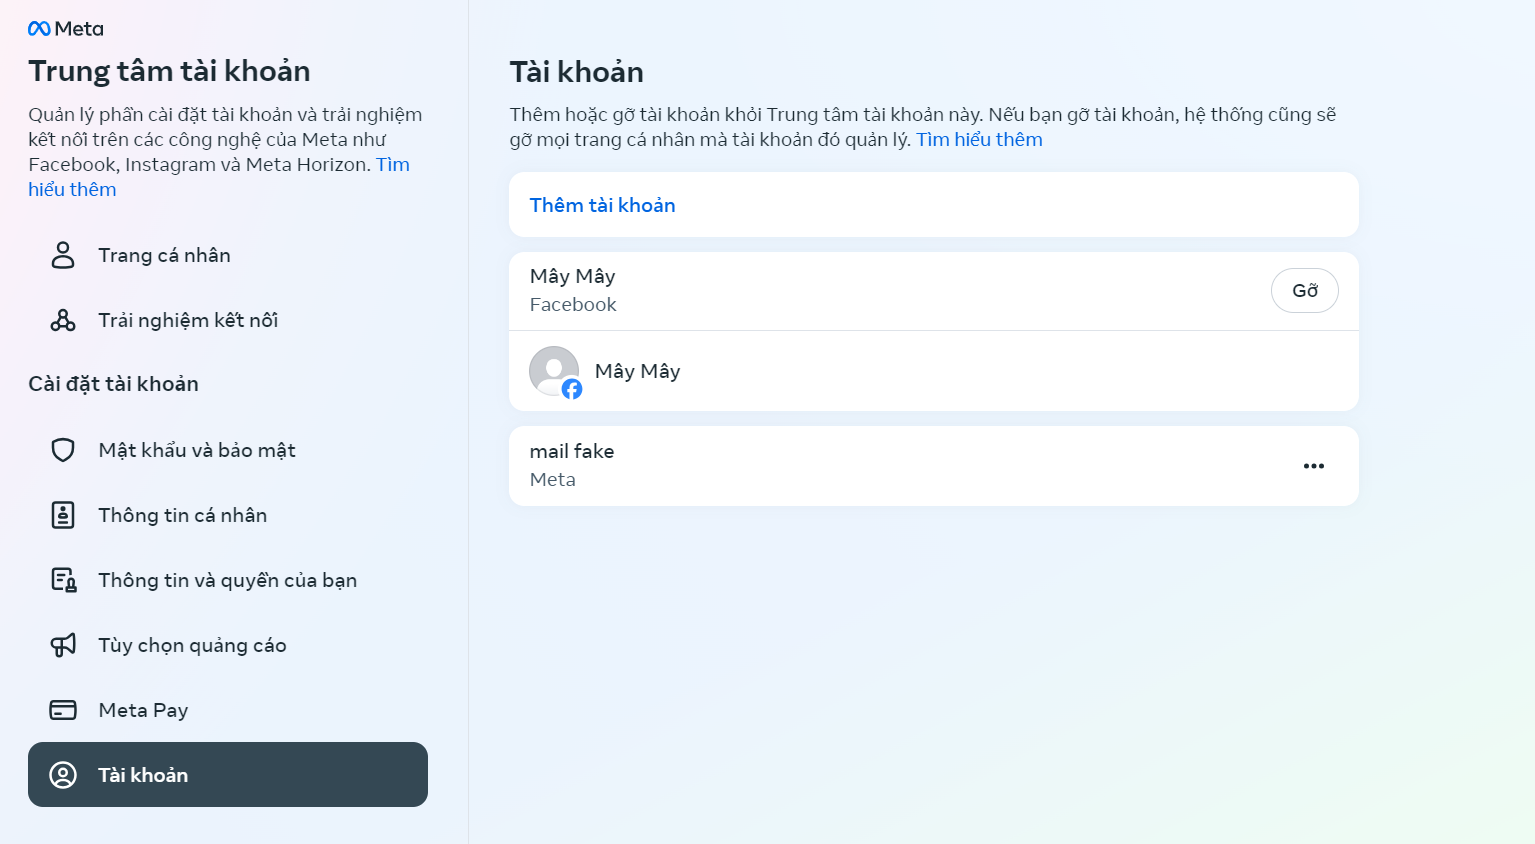Click the megaphone icon for Tùy chọn quảng cáo
This screenshot has width=1535, height=844.
63,645
